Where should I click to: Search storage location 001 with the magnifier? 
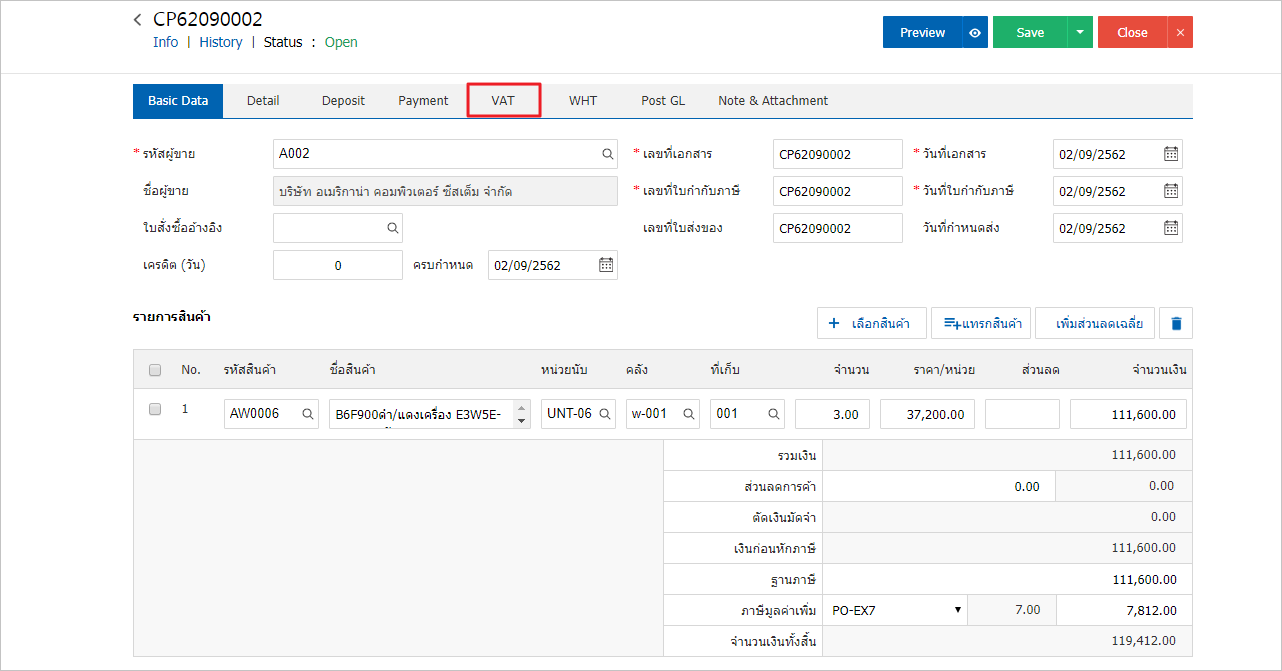[774, 414]
